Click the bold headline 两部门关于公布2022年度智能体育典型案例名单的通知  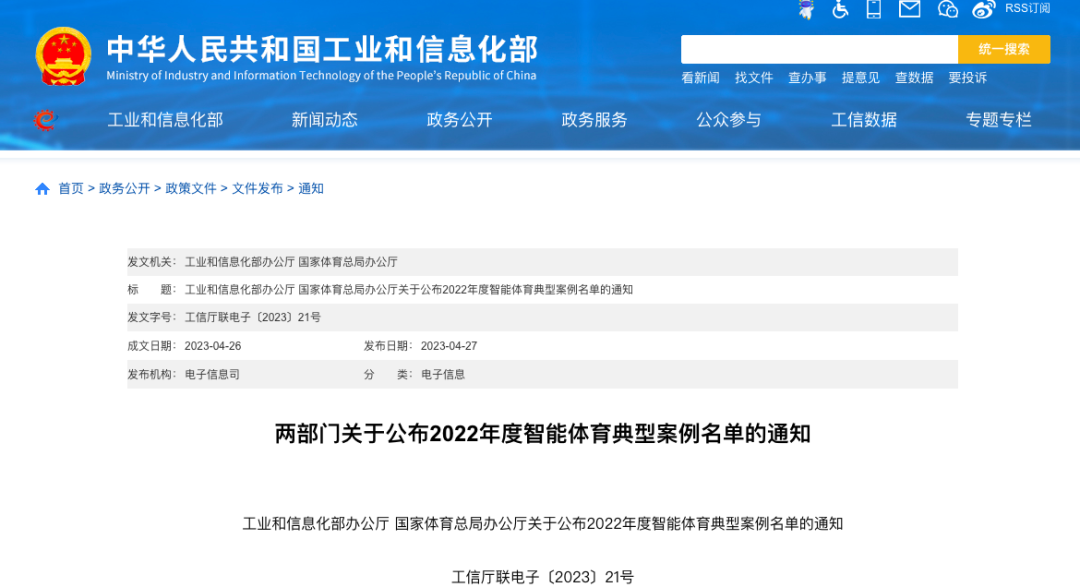(543, 434)
